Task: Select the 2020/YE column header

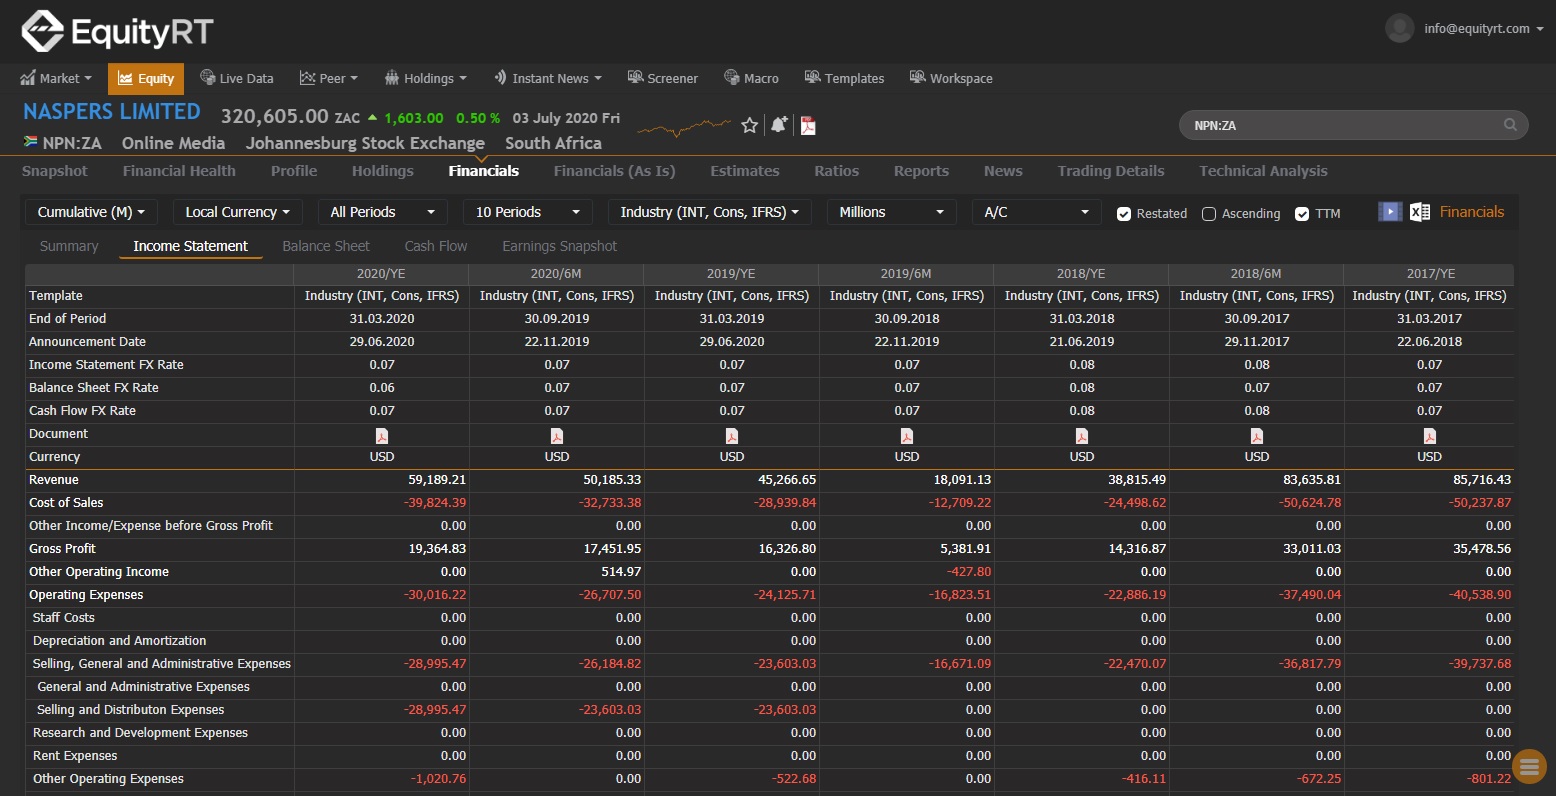Action: 381,273
